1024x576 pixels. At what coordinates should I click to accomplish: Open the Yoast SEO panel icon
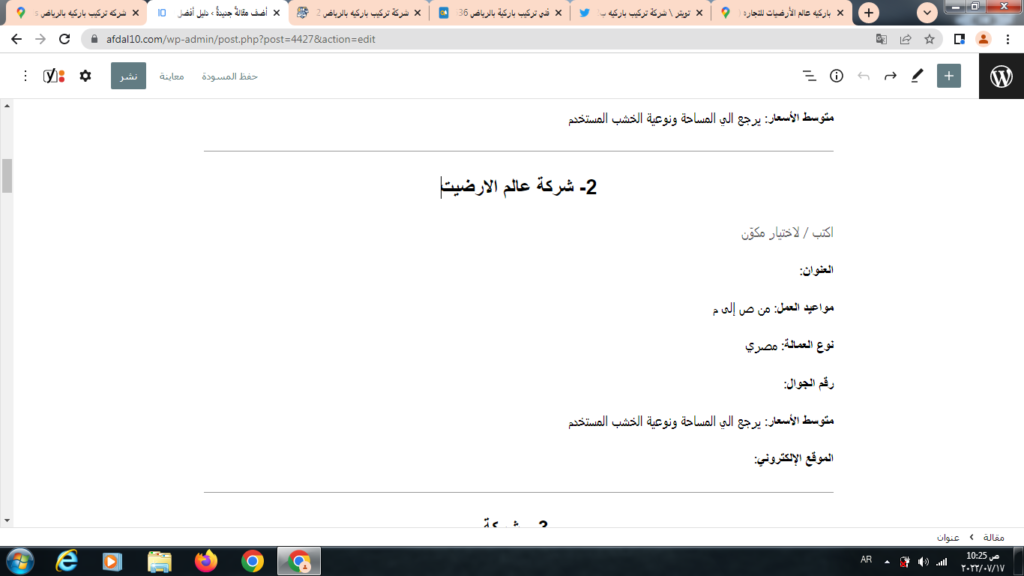click(54, 76)
